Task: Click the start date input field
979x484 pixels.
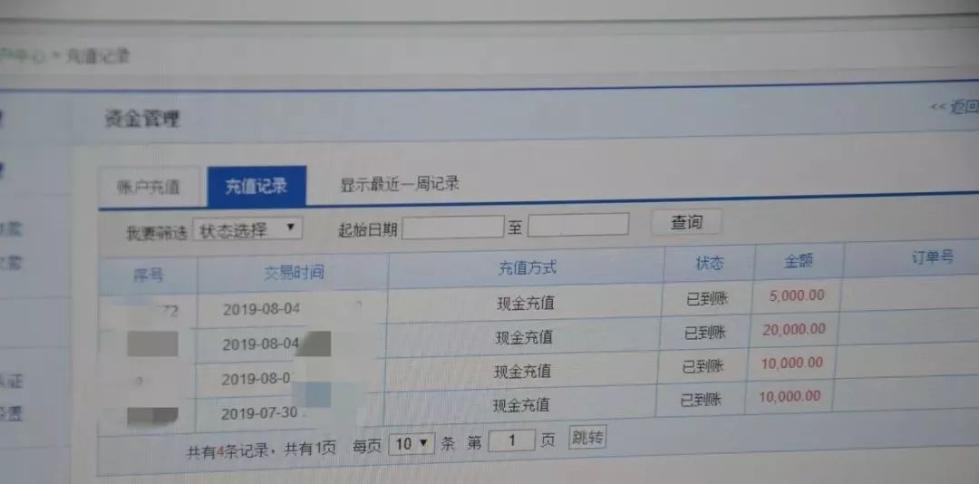Action: pyautogui.click(x=452, y=227)
